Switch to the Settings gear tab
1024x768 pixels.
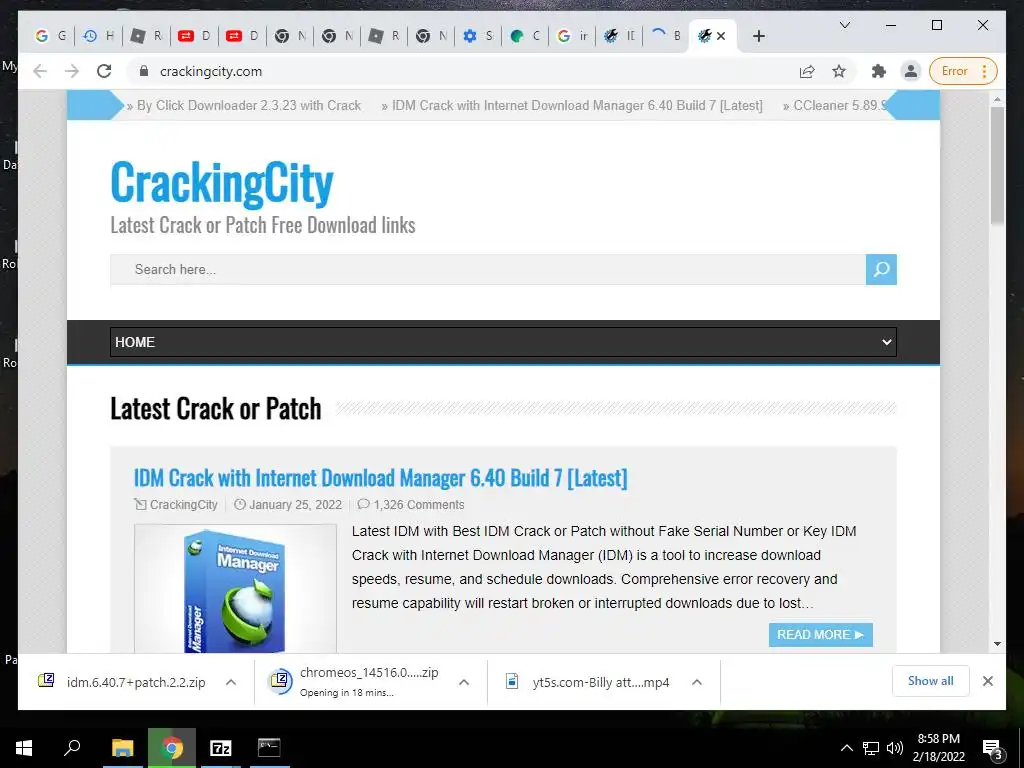pyautogui.click(x=478, y=36)
